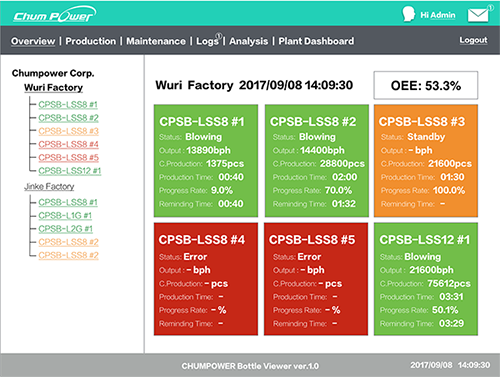
Task: Select the Overview menu item
Action: (33, 41)
